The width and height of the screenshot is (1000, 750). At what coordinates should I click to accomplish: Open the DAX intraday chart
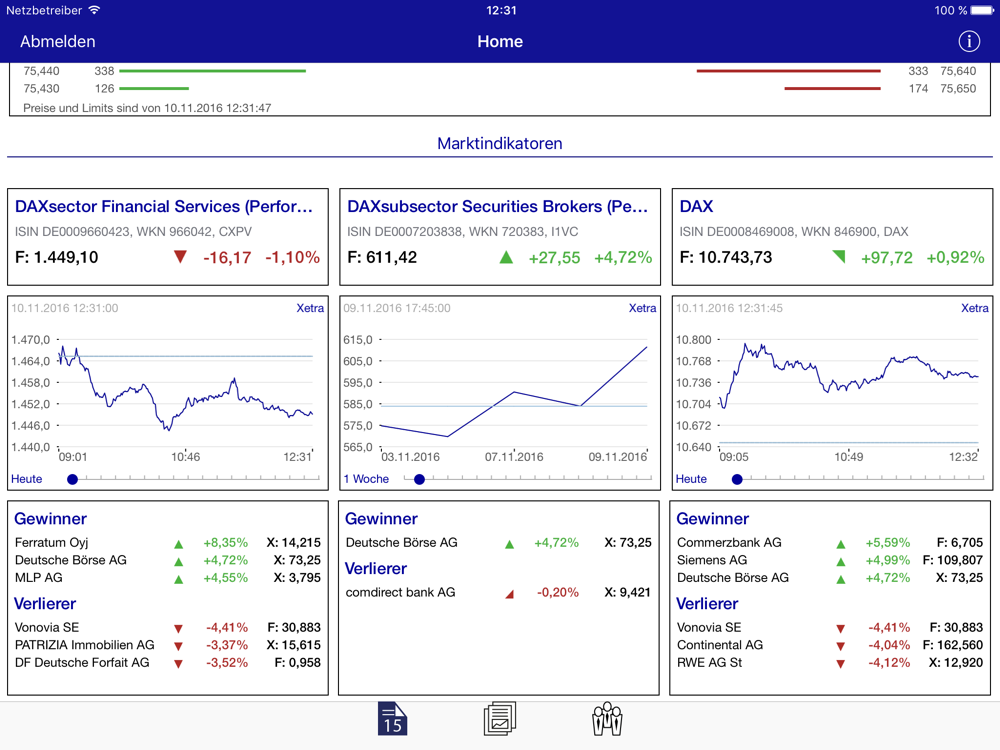[x=832, y=392]
